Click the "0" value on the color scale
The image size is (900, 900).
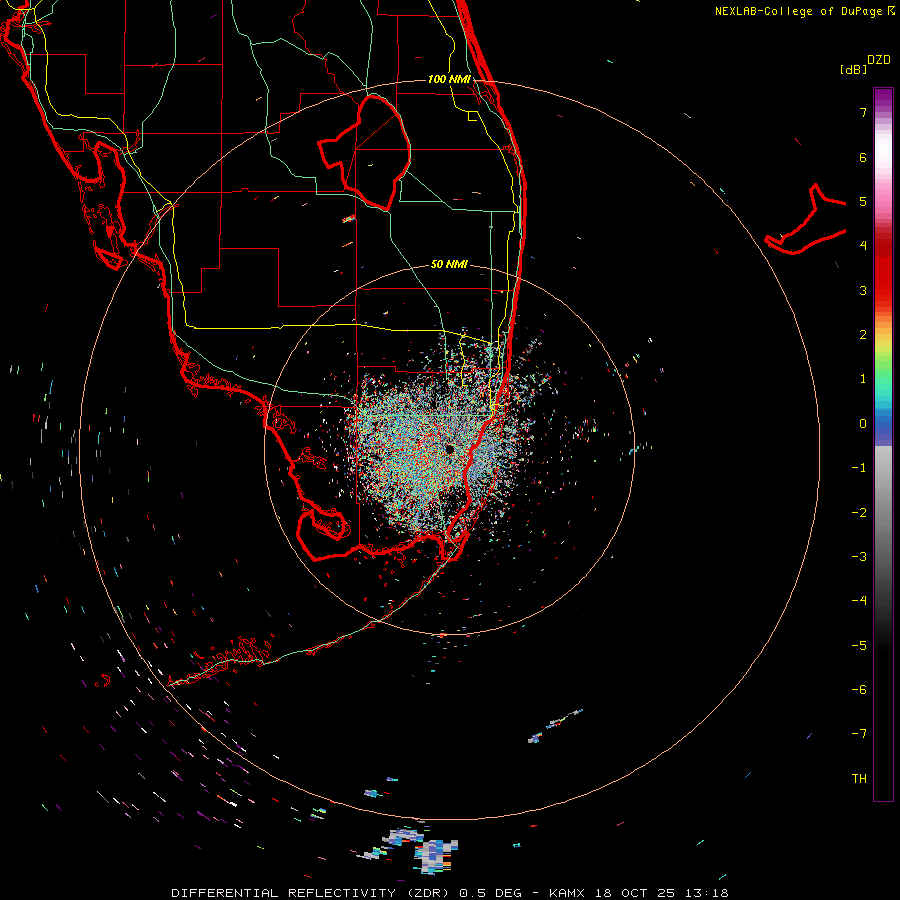tap(863, 424)
